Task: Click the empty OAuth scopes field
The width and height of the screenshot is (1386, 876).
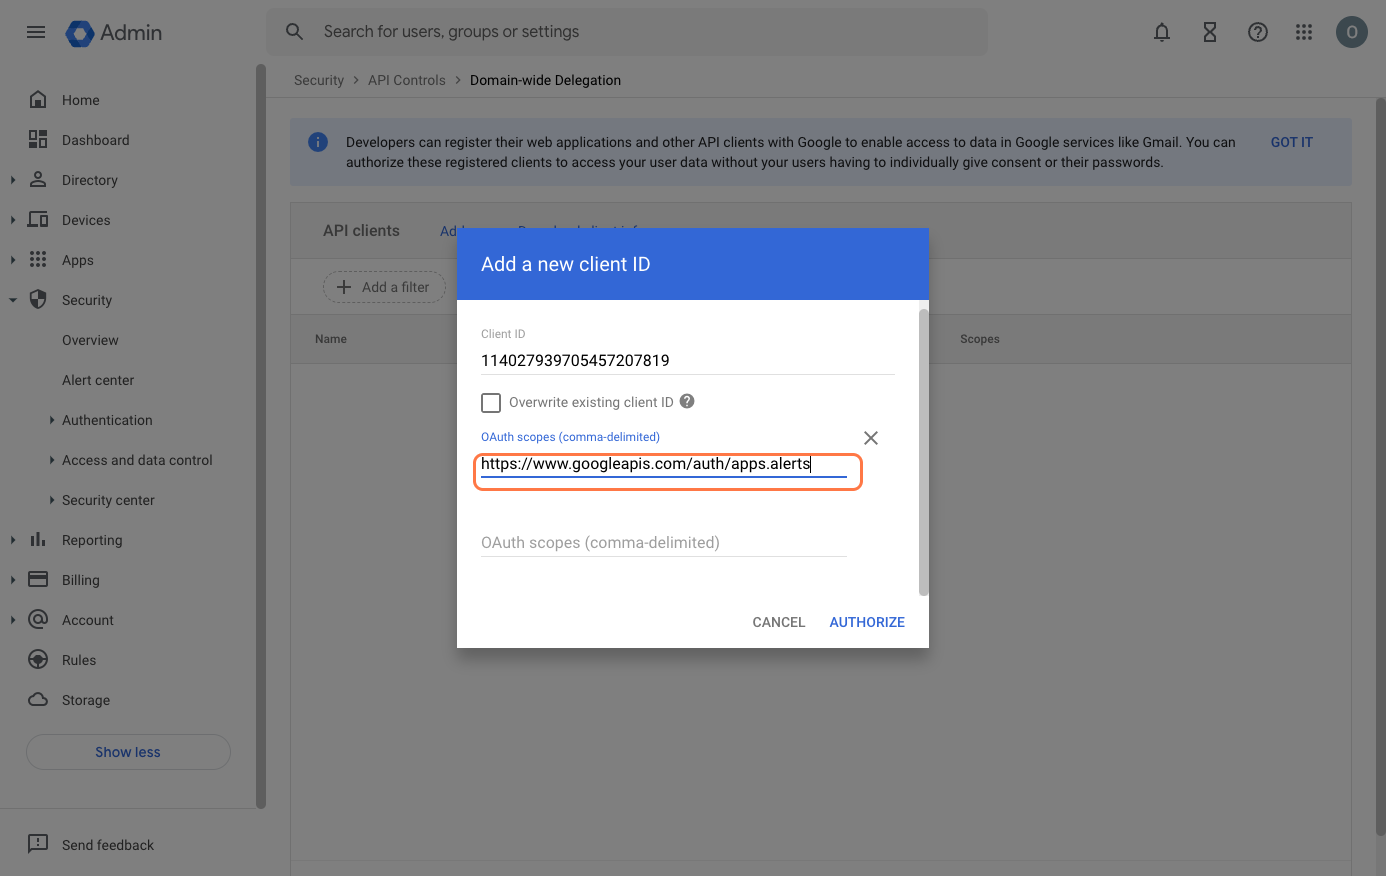Action: pyautogui.click(x=663, y=543)
